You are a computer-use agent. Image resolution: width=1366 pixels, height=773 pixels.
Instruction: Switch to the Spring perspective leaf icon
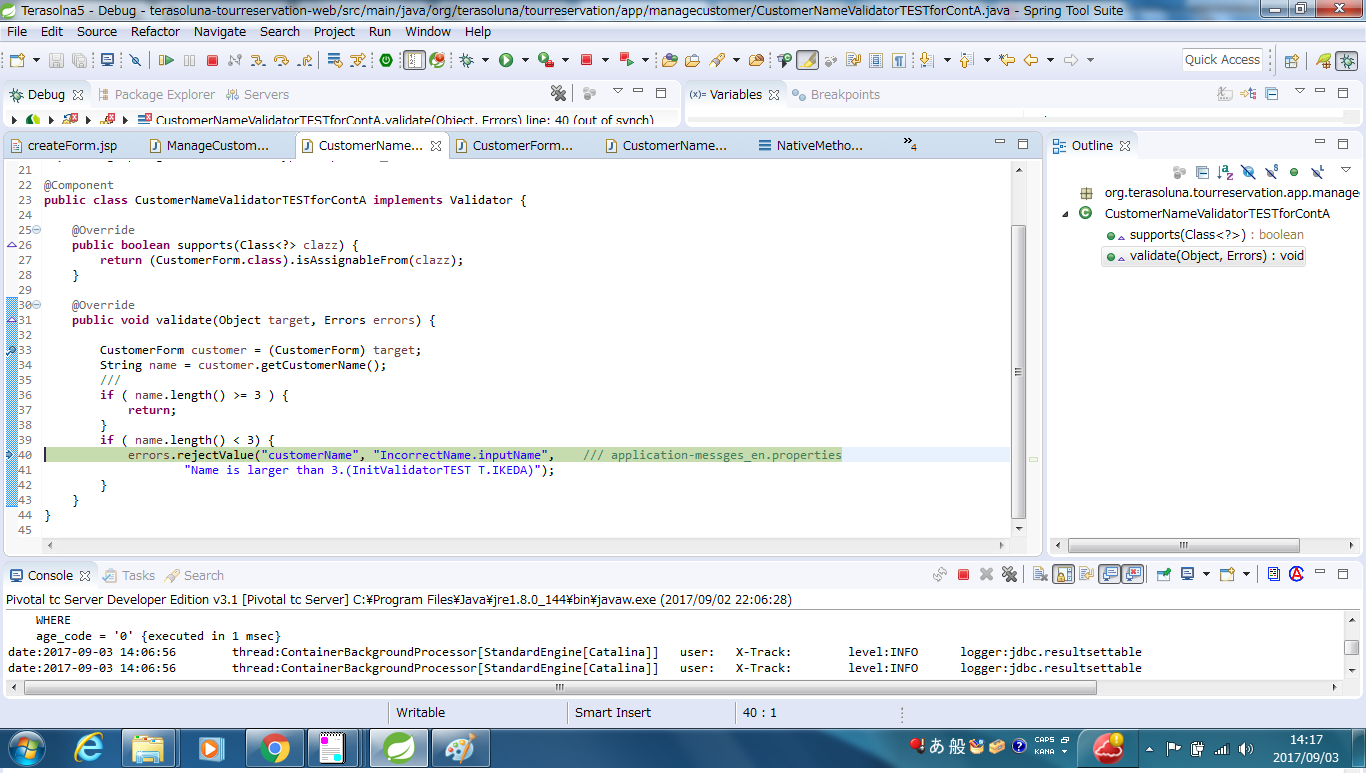(x=1323, y=60)
